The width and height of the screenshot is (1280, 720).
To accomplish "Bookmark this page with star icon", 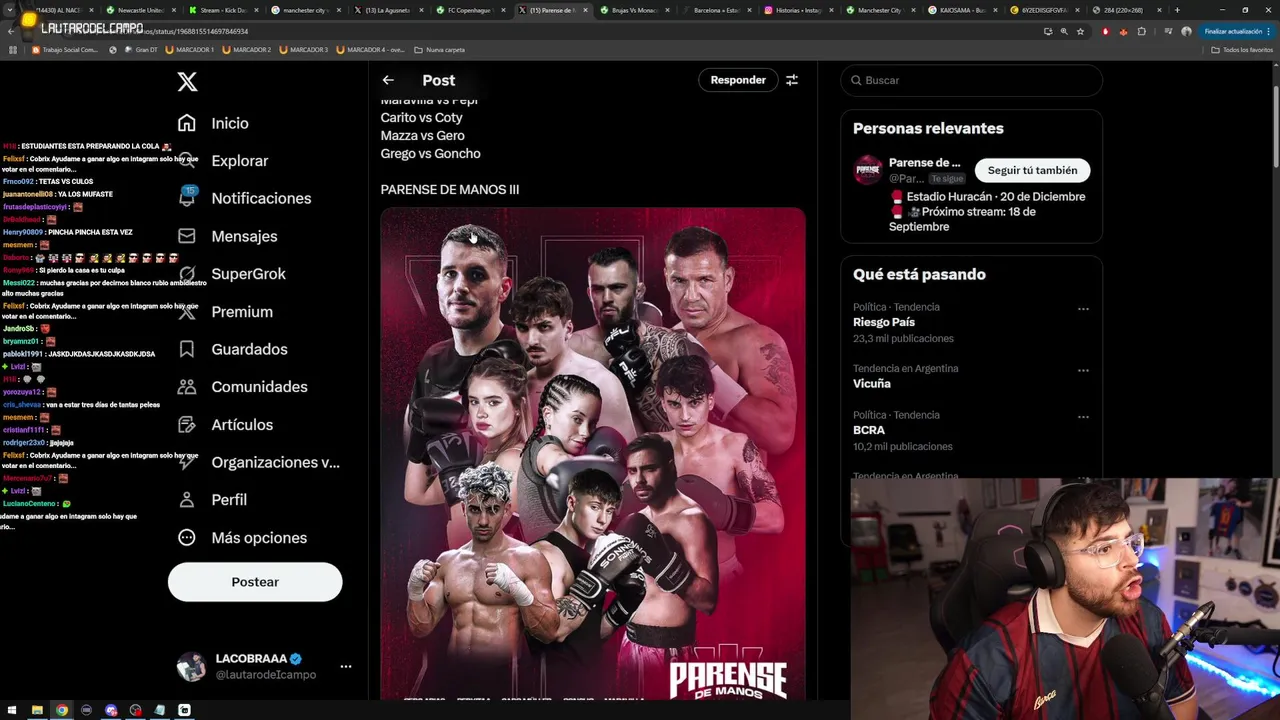I will 1080,31.
